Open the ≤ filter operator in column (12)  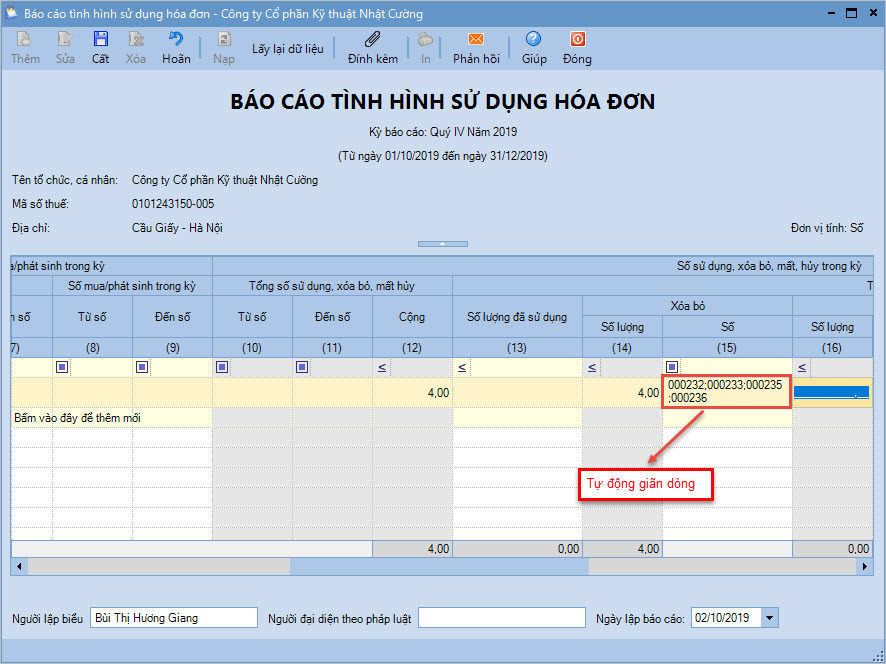(381, 367)
